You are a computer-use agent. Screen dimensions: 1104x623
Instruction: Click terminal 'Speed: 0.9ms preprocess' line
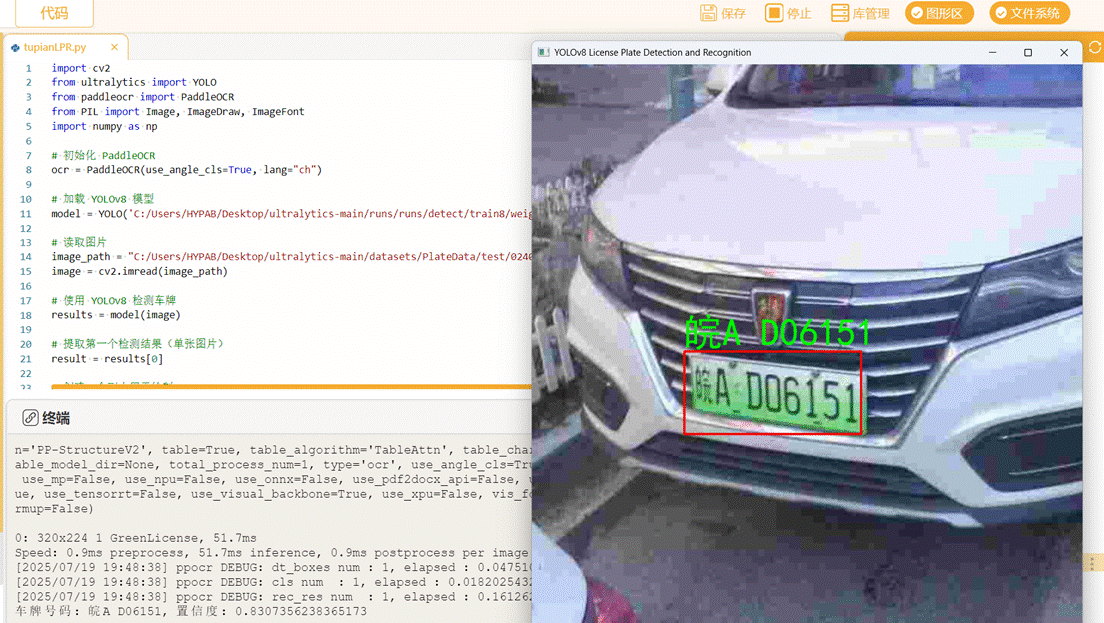pos(272,553)
